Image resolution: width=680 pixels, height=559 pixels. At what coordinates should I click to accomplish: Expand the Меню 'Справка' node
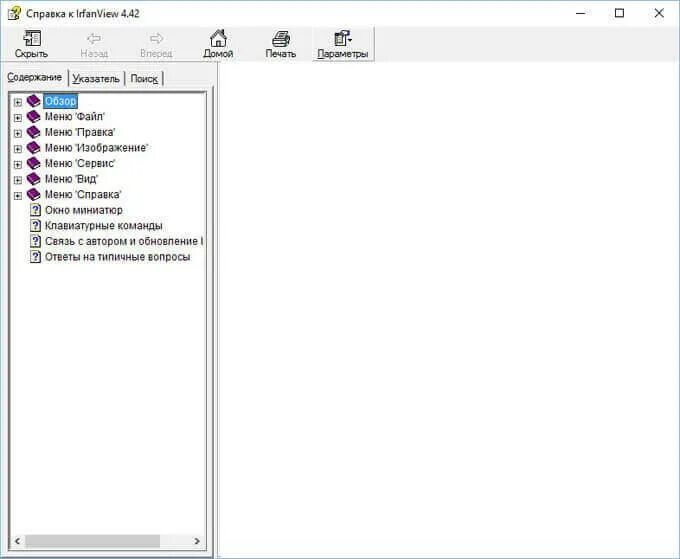[17, 196]
